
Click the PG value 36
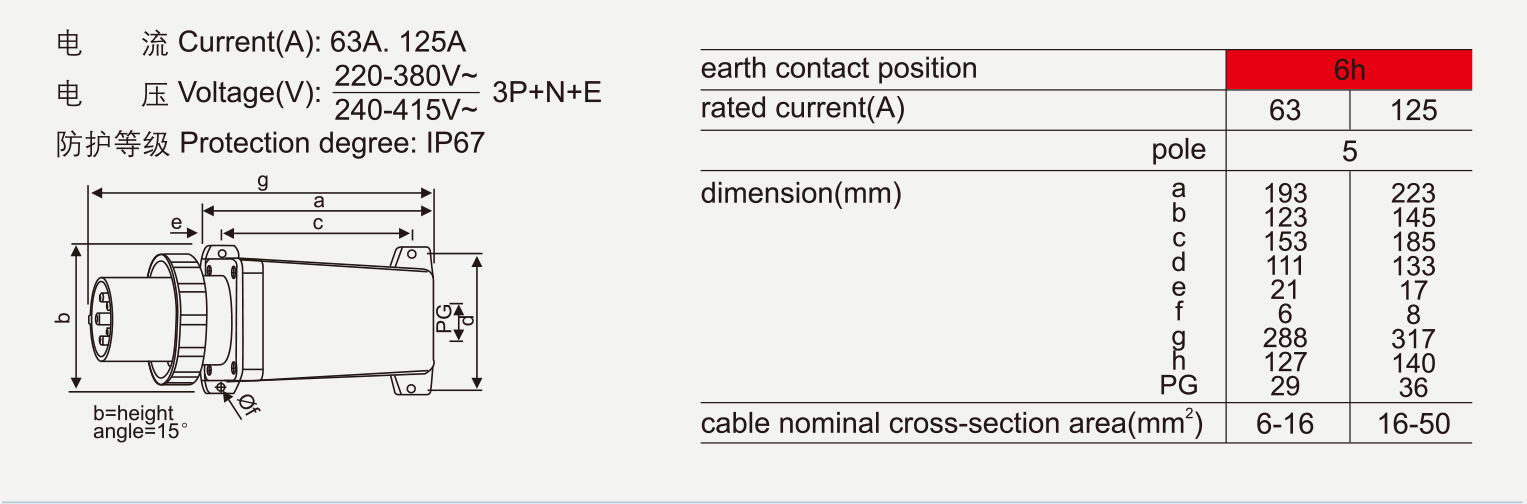1413,387
